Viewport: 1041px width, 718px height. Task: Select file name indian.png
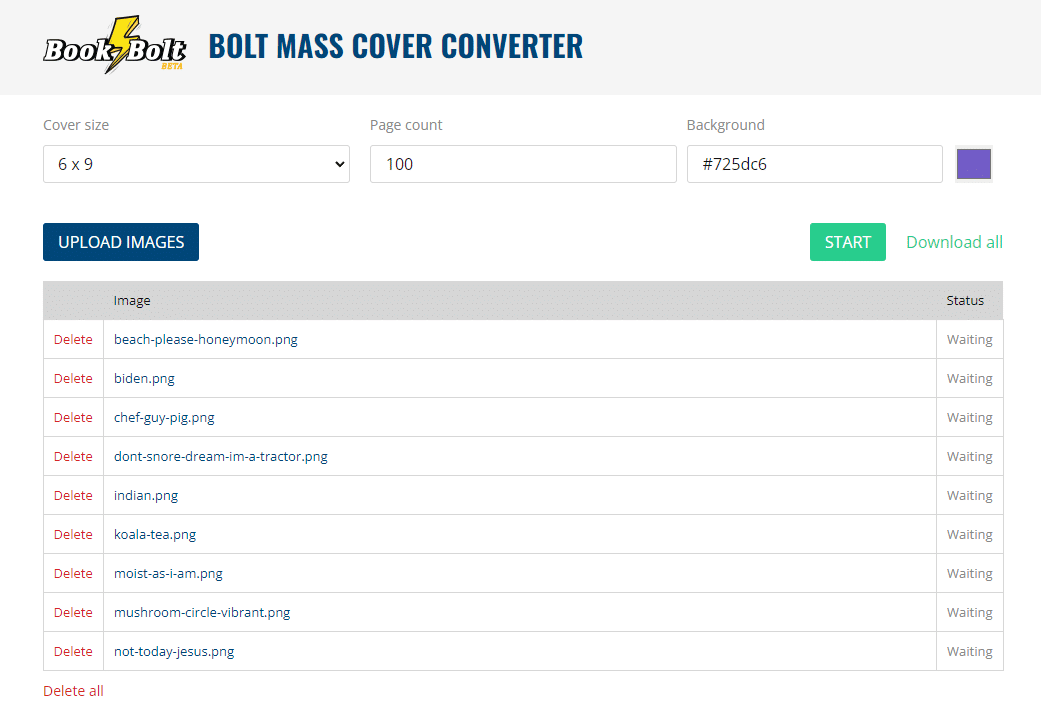(146, 495)
